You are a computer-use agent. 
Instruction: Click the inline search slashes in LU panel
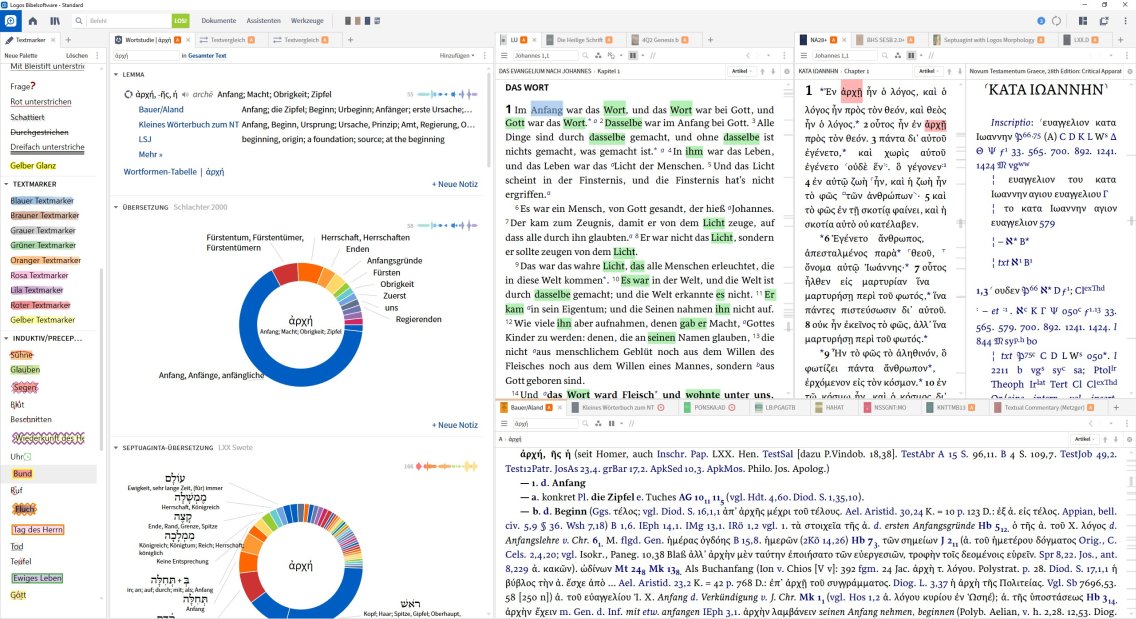[653, 56]
